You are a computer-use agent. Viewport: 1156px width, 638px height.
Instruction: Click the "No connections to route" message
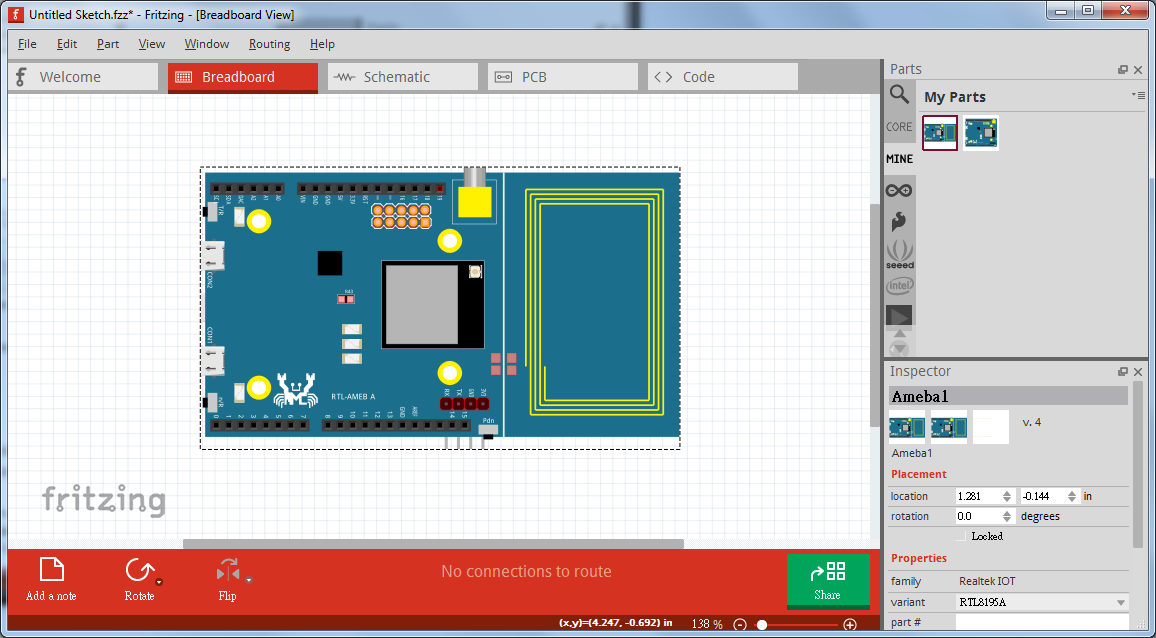tap(526, 572)
